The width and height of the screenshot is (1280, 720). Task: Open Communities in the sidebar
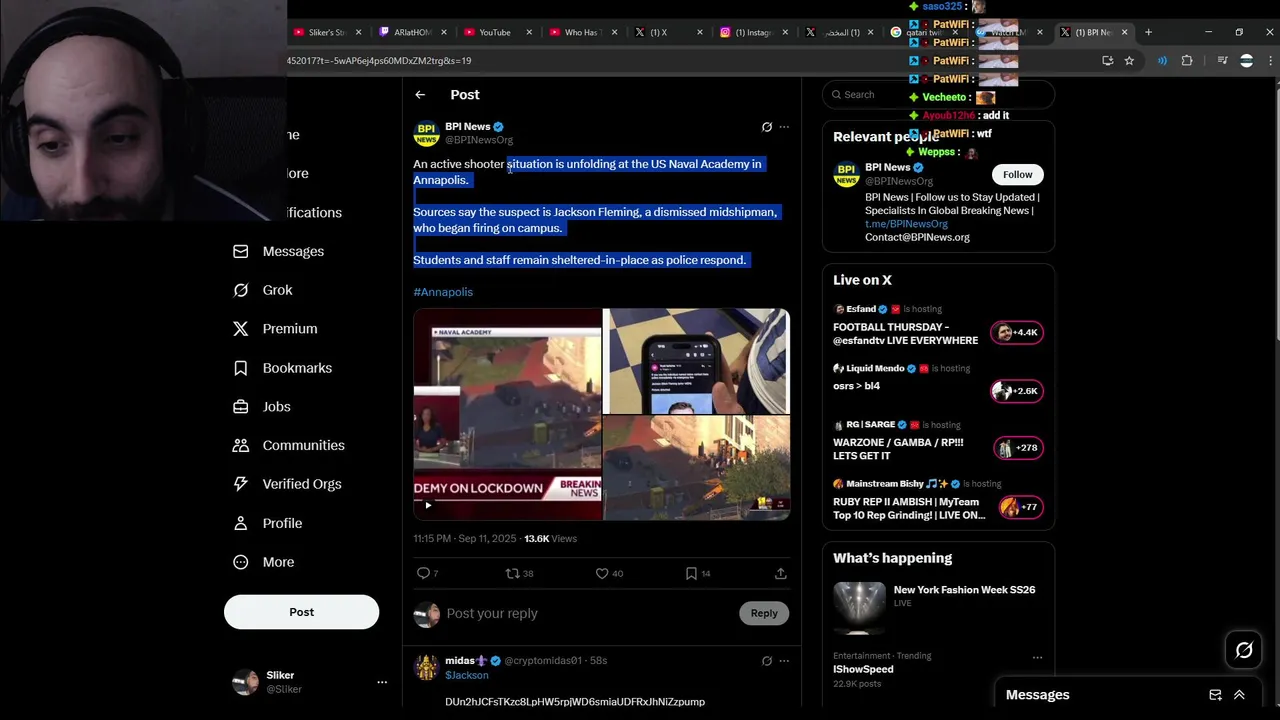(x=303, y=445)
